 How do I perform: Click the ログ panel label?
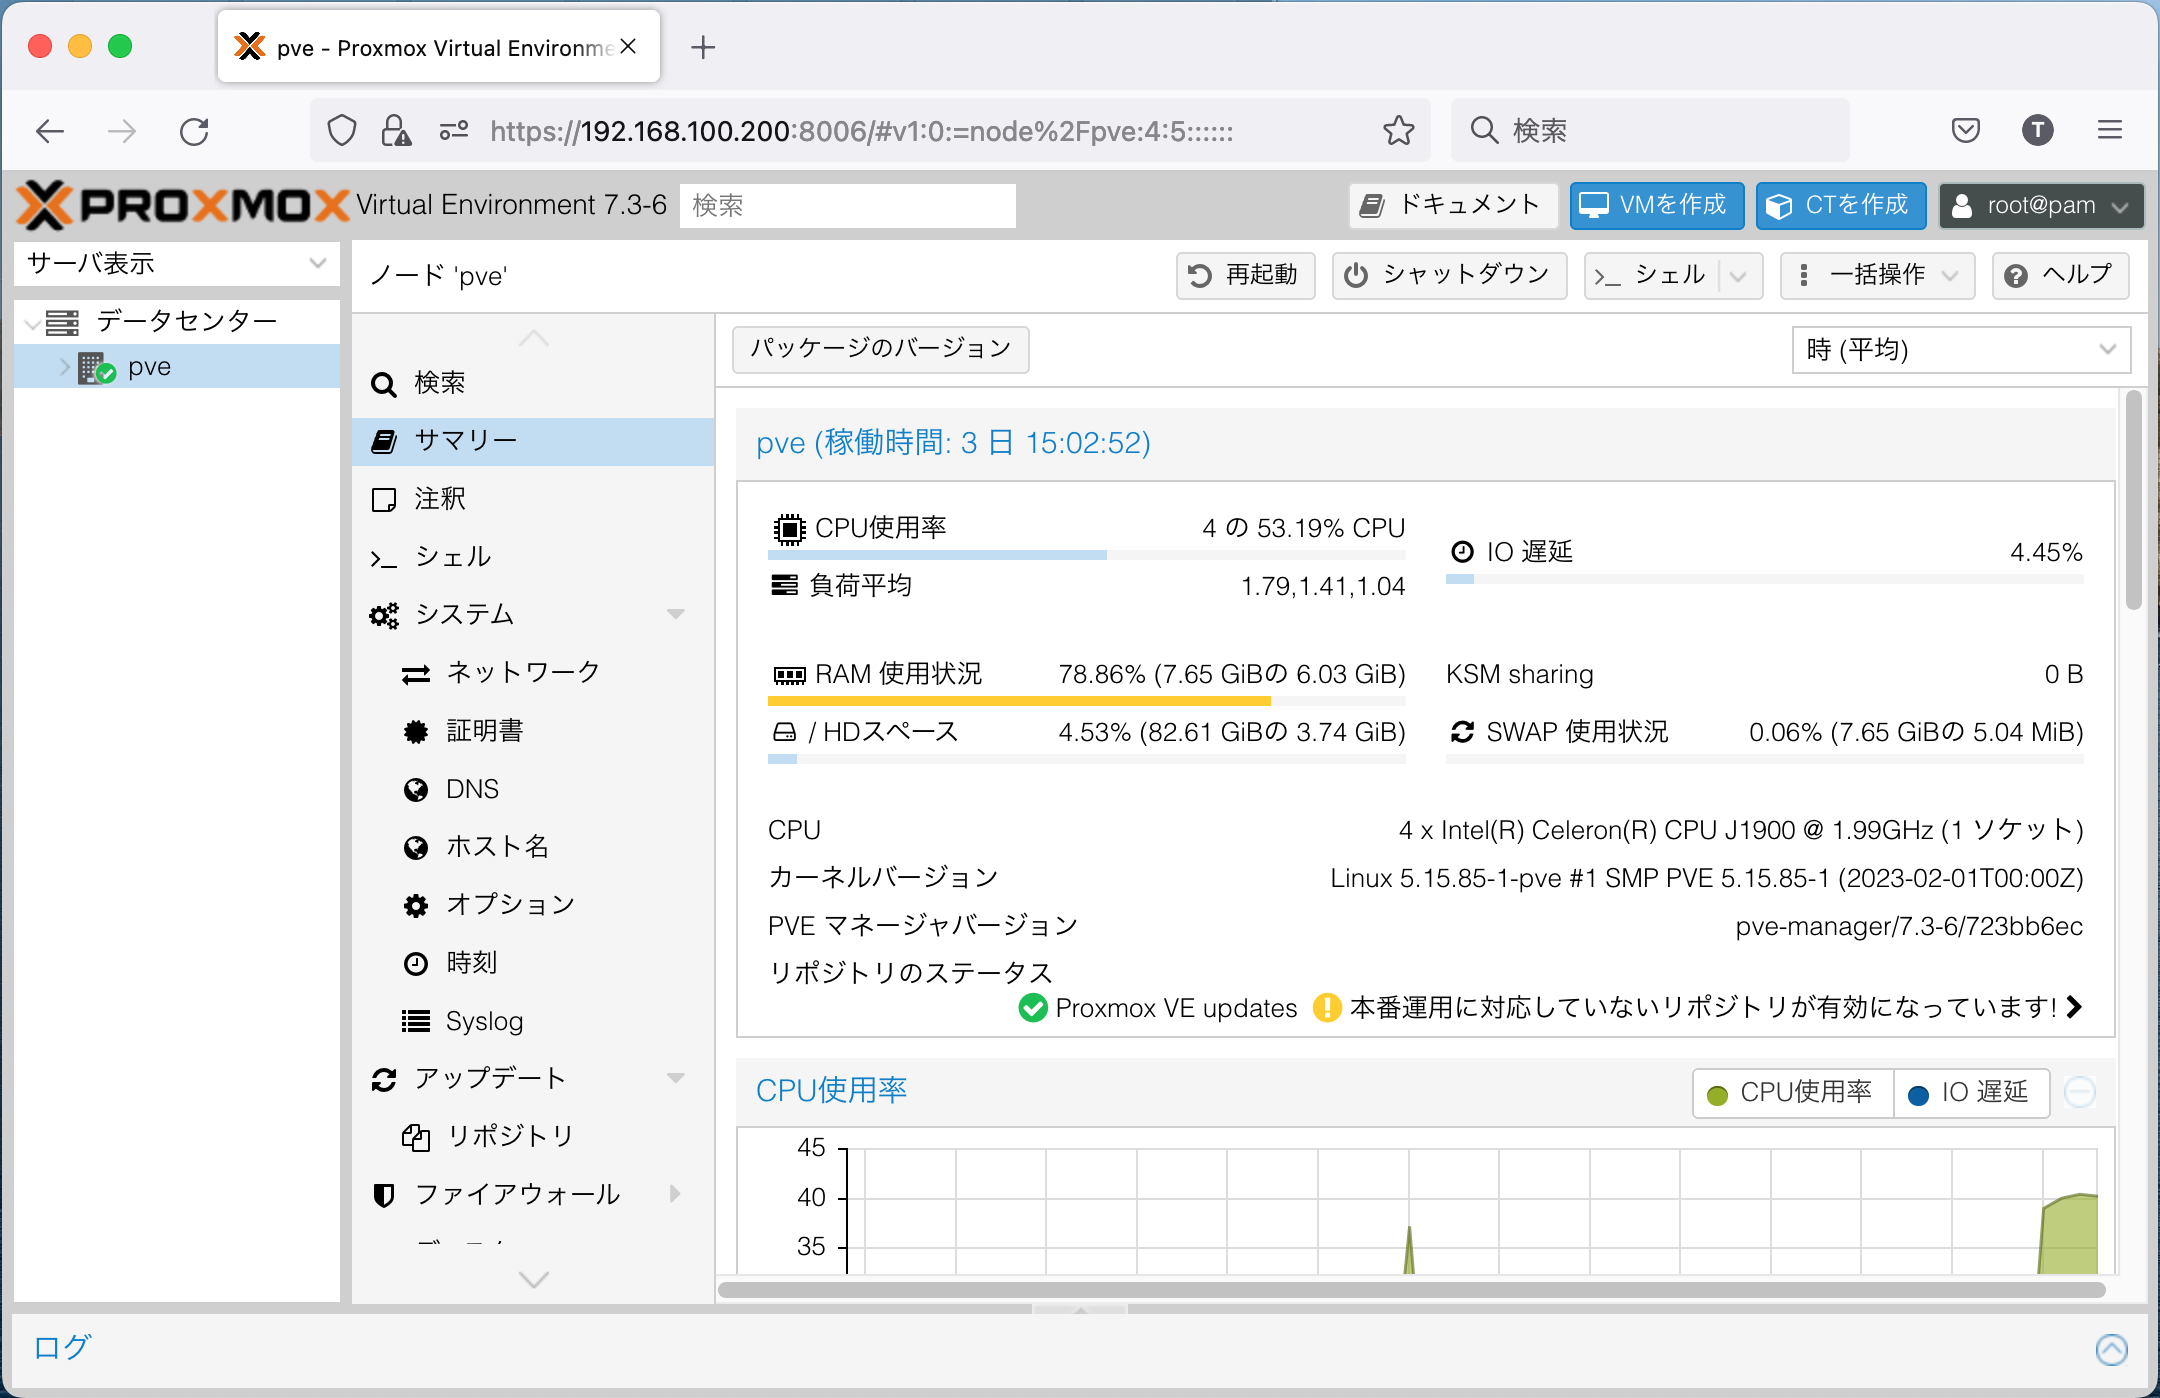62,1348
